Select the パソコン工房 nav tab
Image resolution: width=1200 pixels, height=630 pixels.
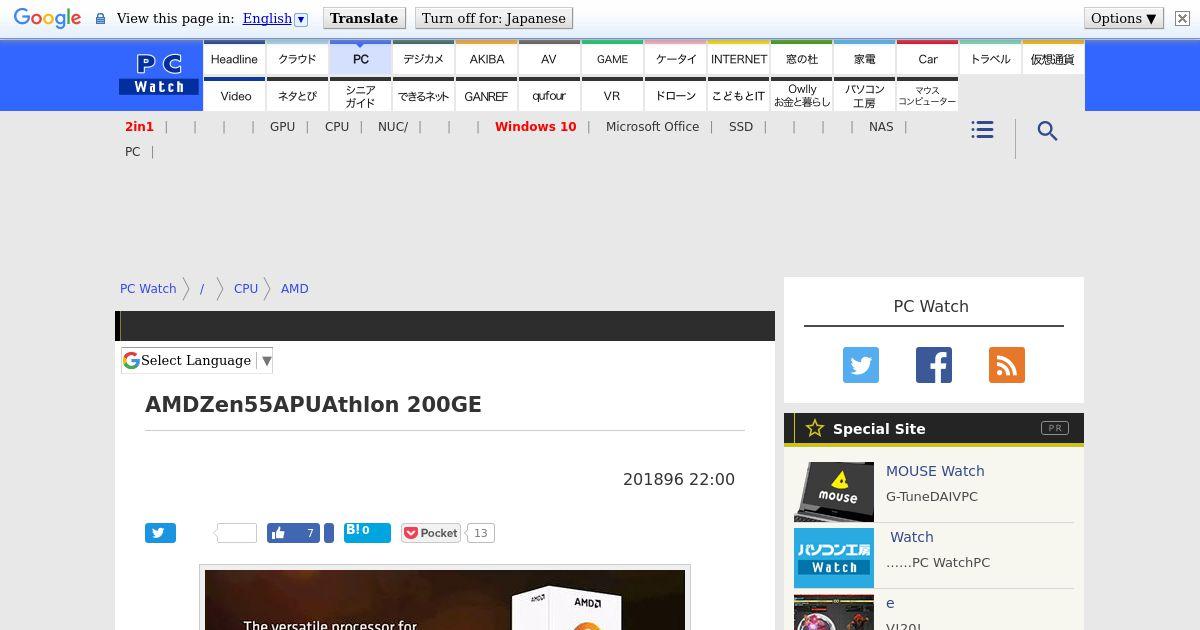click(865, 96)
